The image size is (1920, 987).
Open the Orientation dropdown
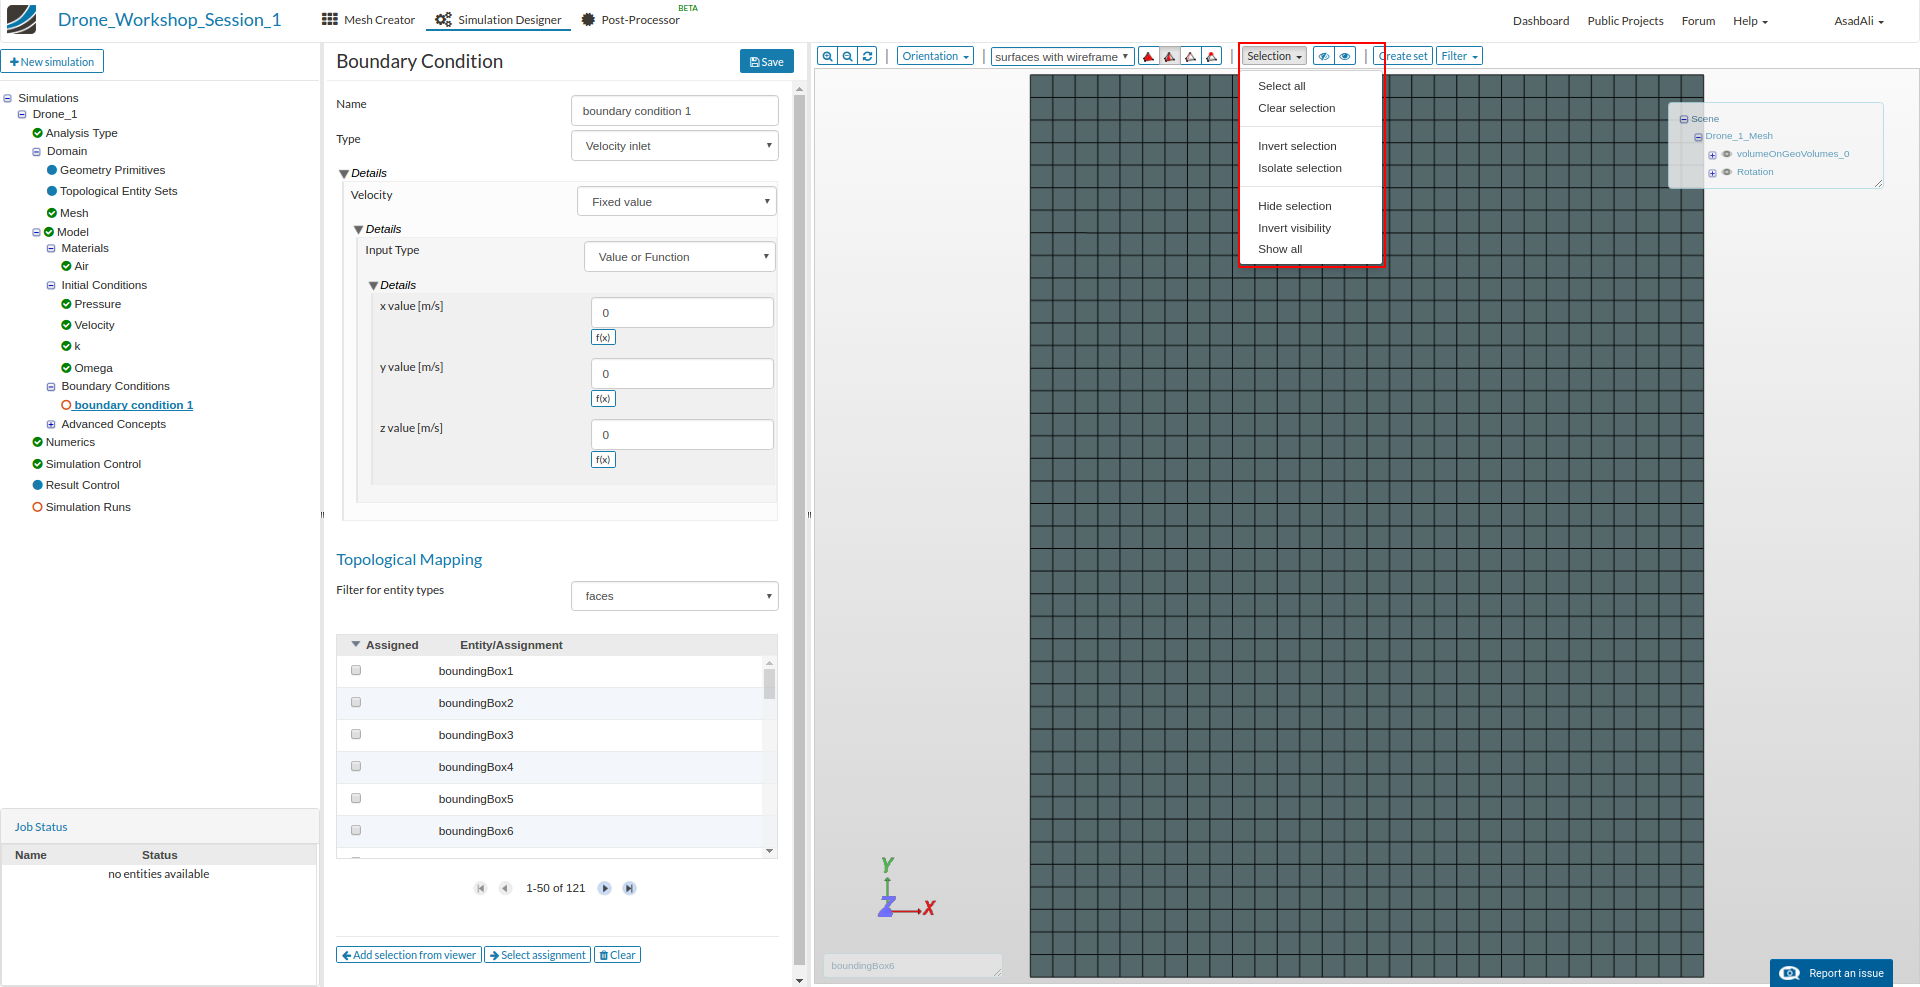(x=935, y=56)
